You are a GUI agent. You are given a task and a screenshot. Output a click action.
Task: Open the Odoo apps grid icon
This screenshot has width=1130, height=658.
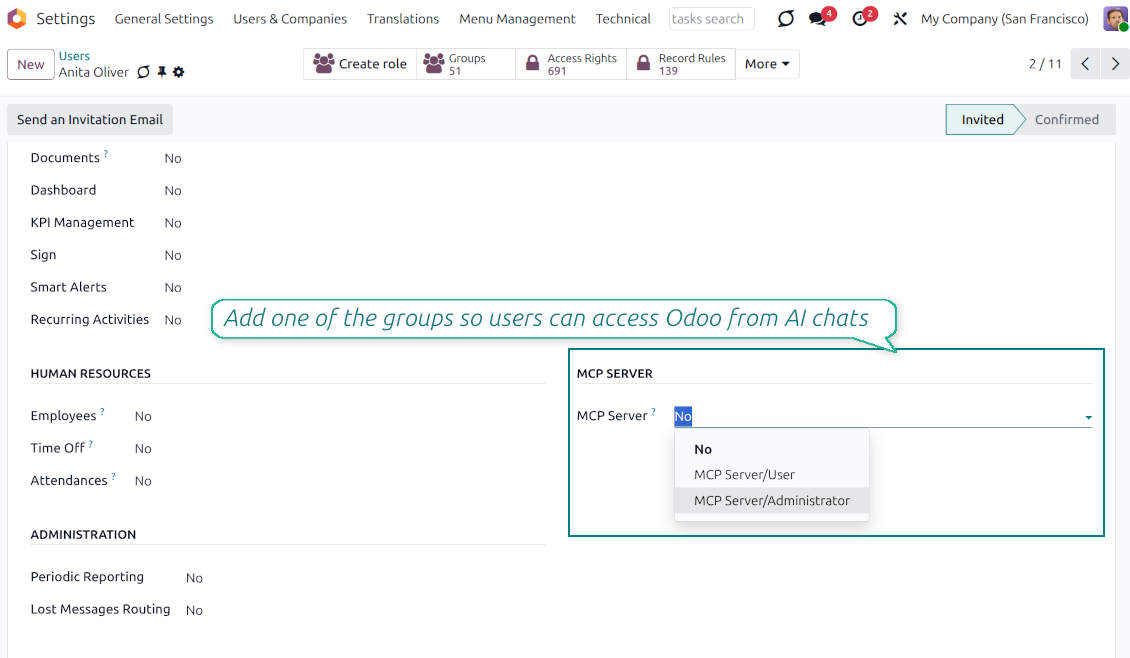click(x=15, y=18)
